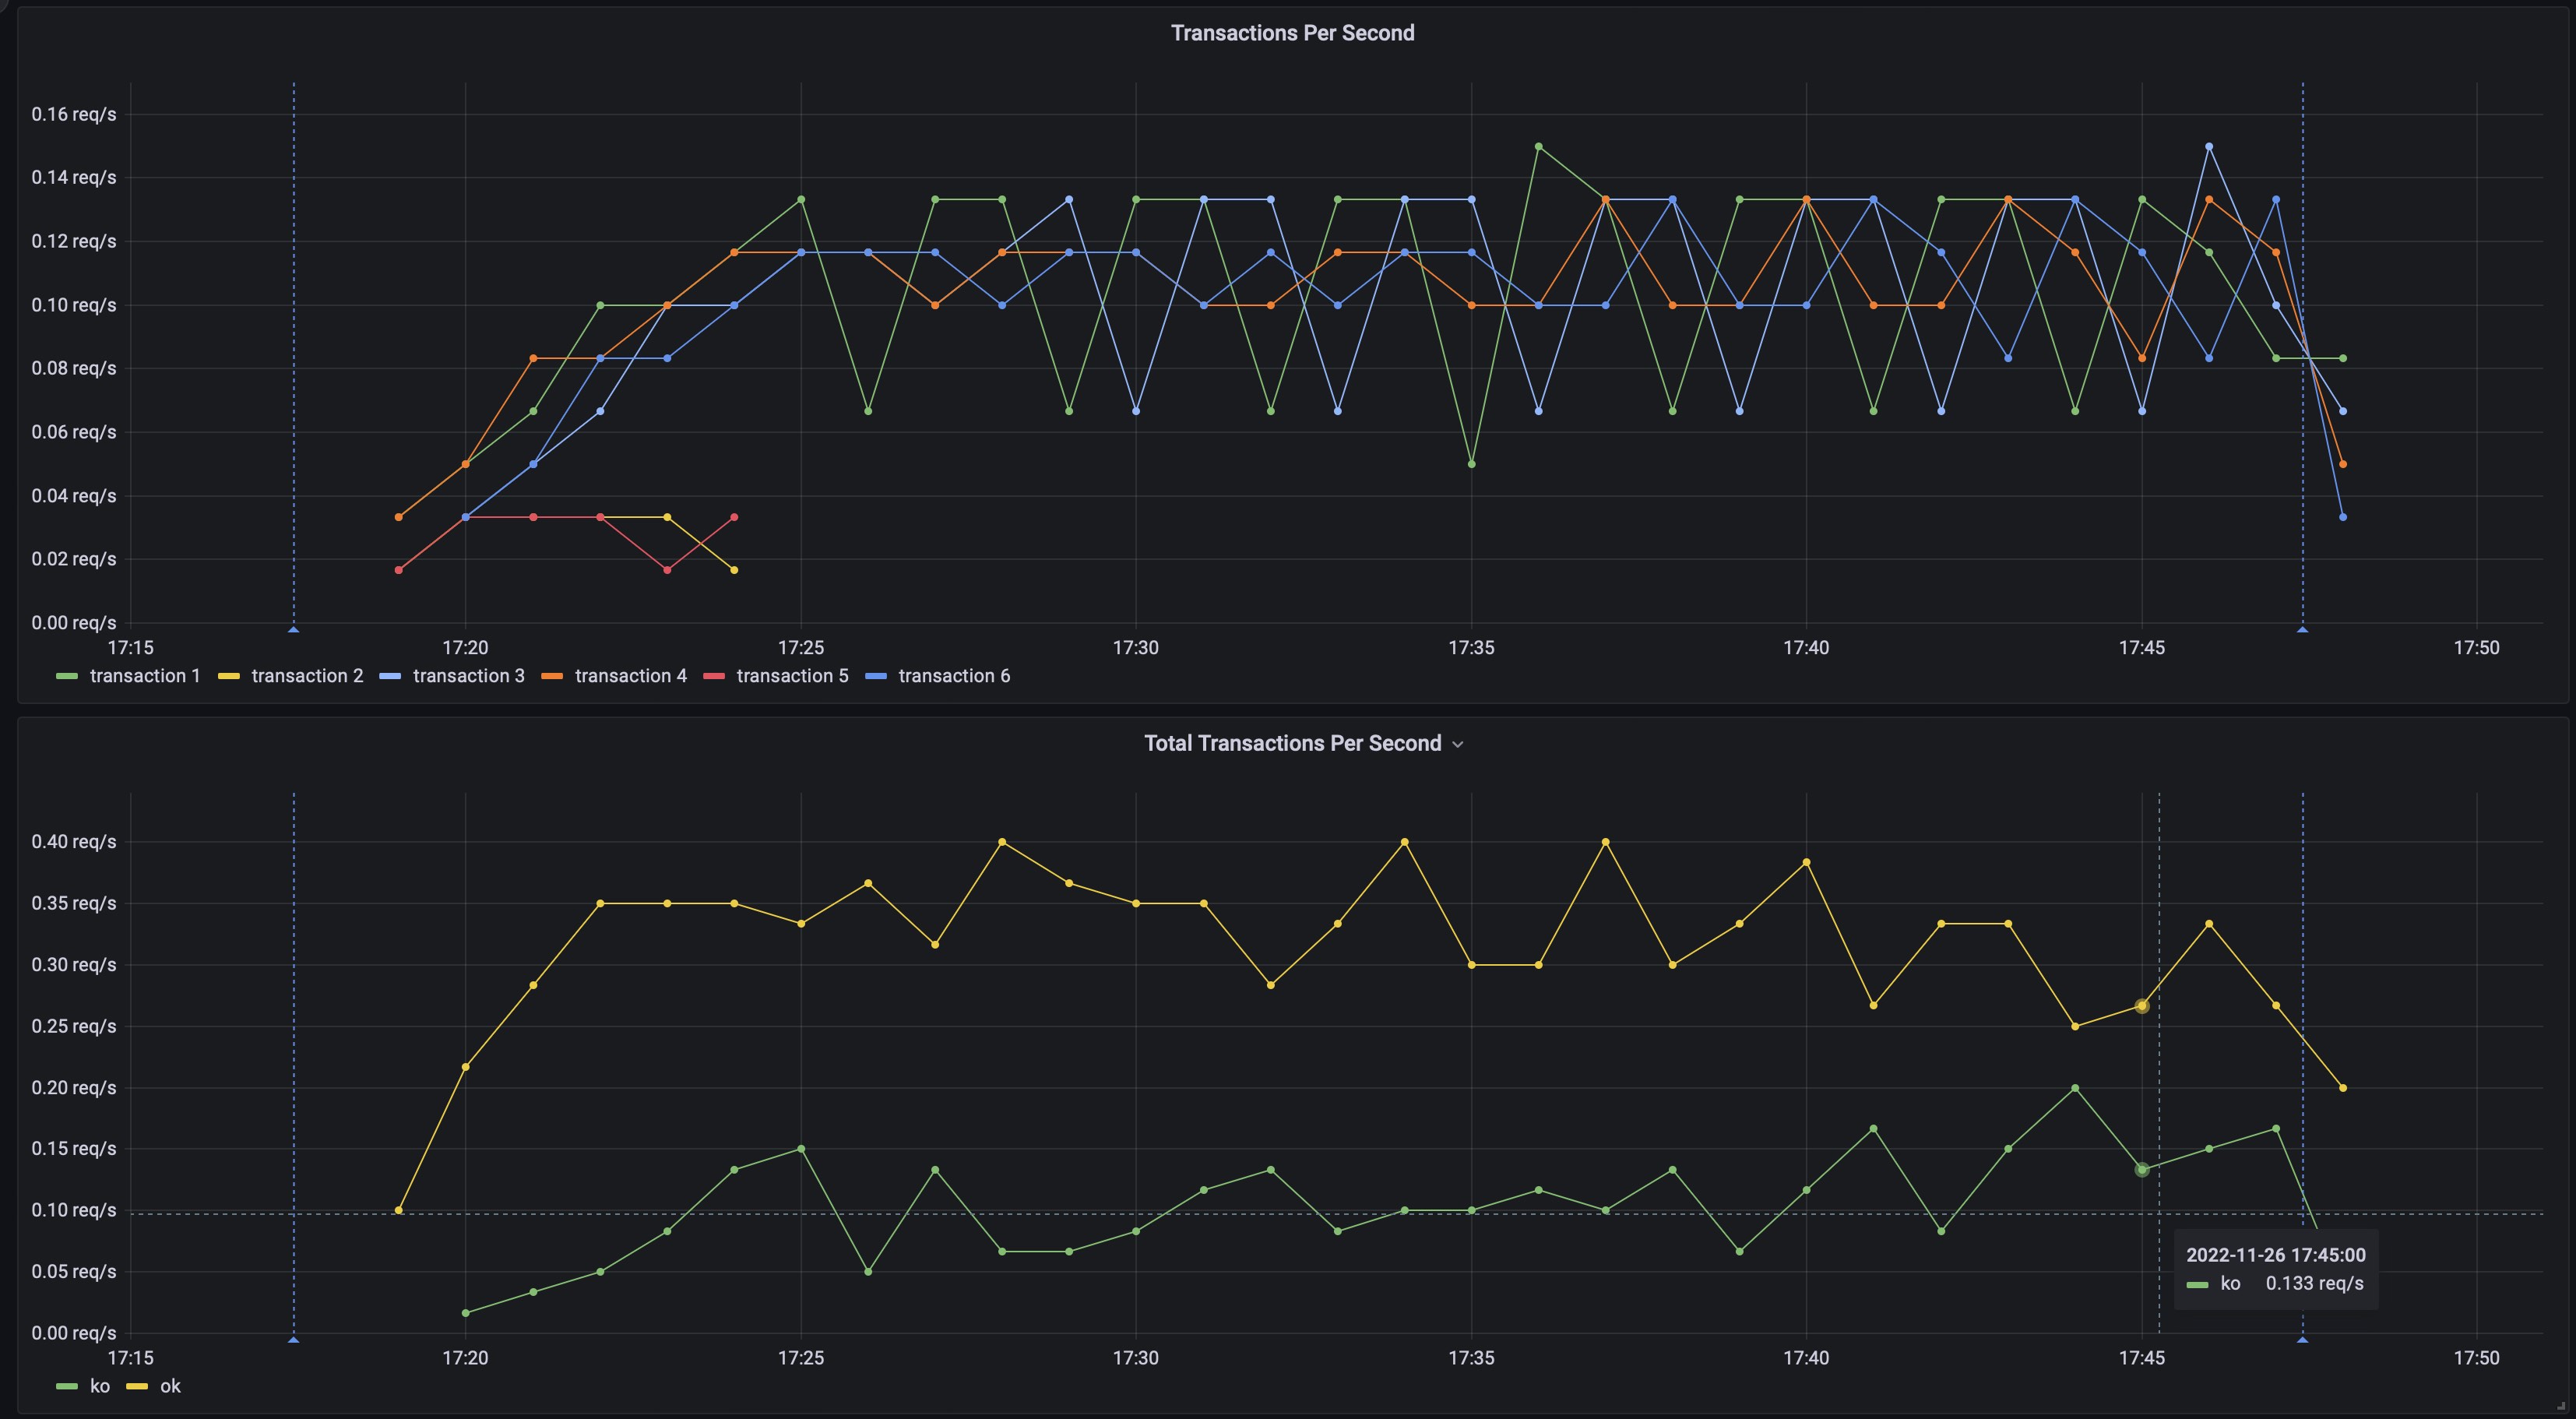Toggle the ok series legend label

point(170,1386)
